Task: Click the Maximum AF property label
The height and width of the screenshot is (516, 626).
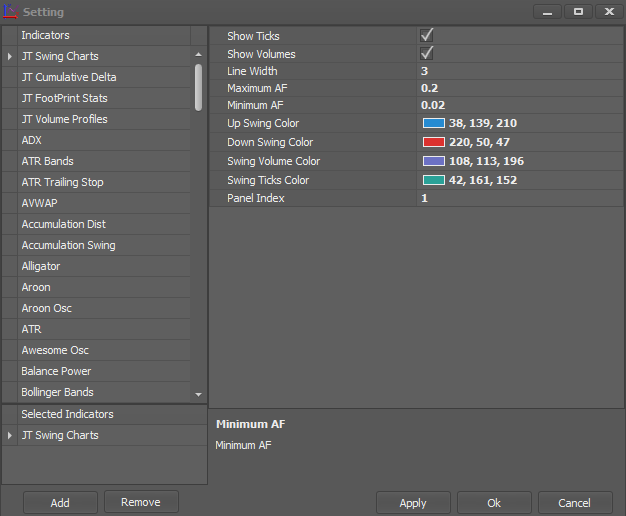Action: click(x=258, y=88)
